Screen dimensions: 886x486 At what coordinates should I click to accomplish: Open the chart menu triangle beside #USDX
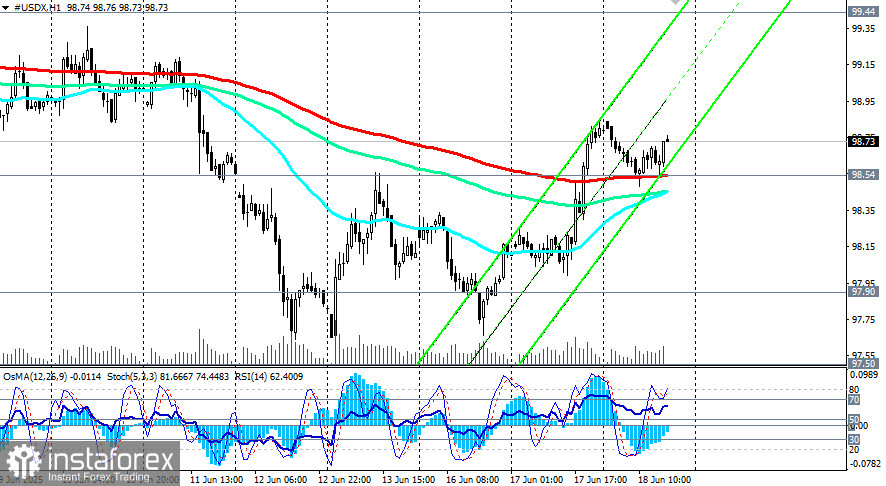[5, 8]
